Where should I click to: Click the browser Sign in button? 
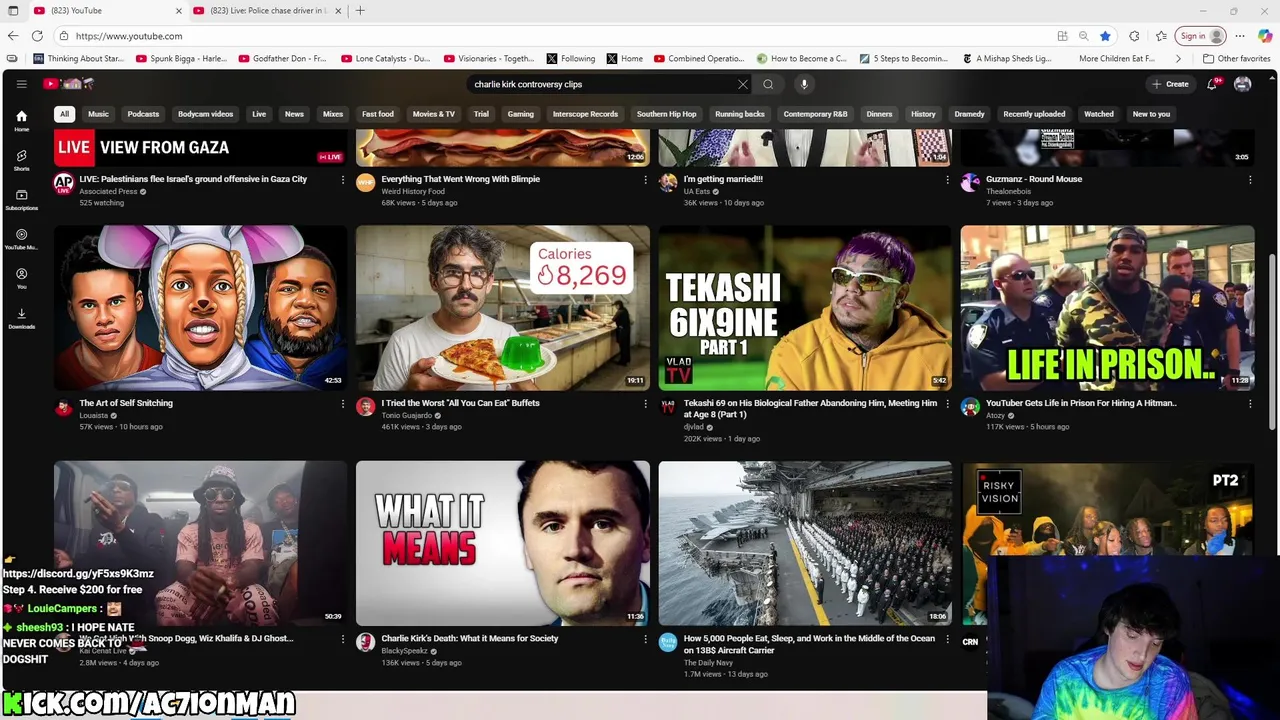coord(1200,36)
